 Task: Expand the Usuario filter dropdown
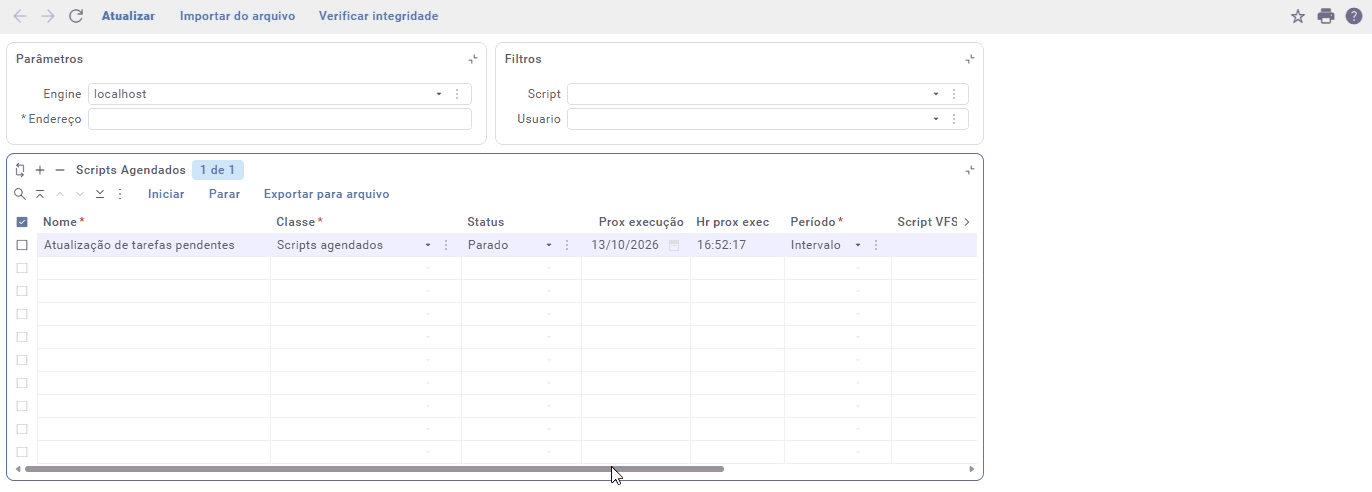pyautogui.click(x=936, y=119)
